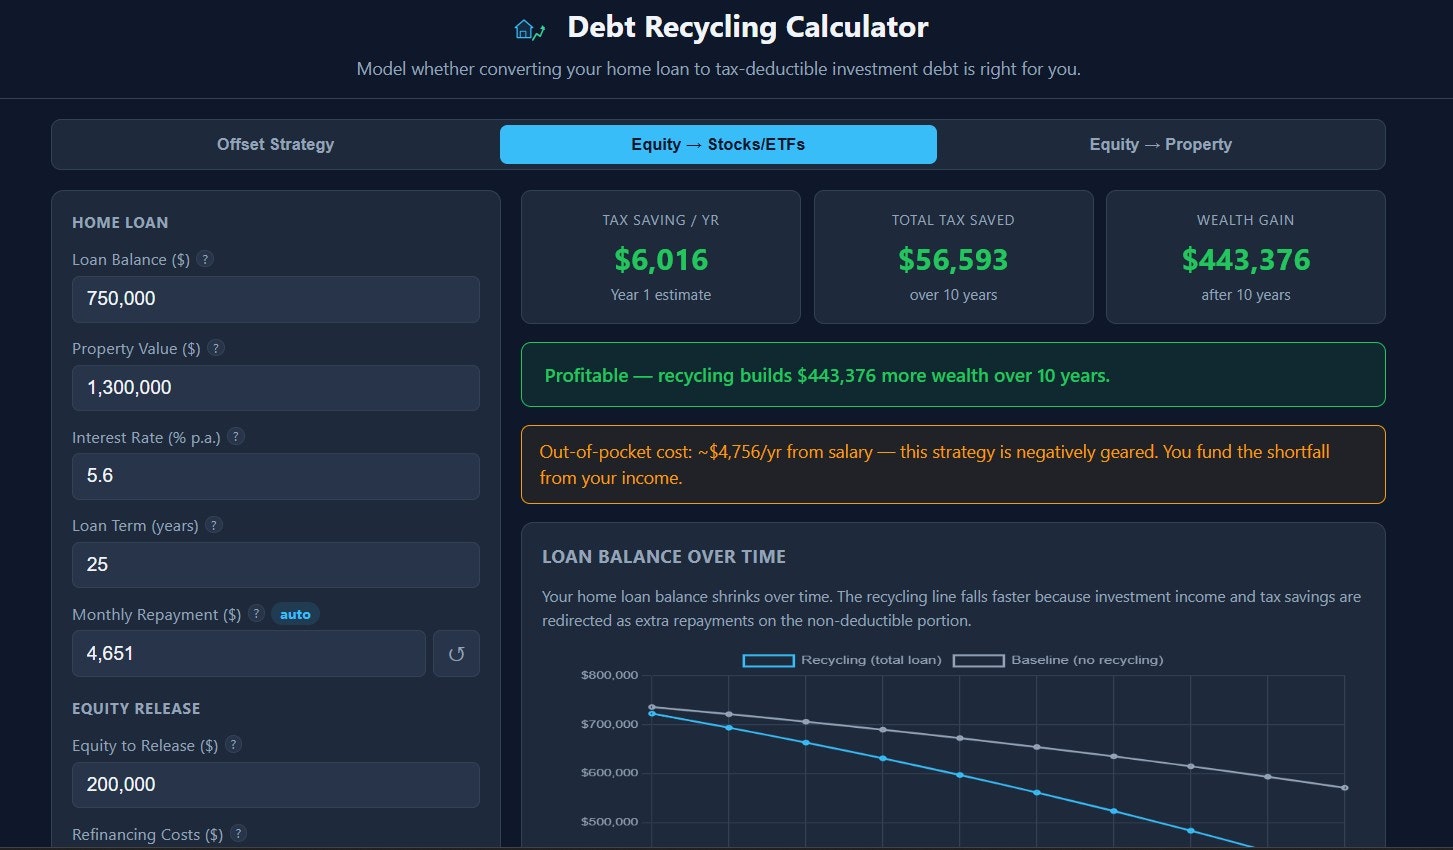Click the 'over 10 years' caption
Viewport: 1453px width, 850px height.
(x=953, y=295)
